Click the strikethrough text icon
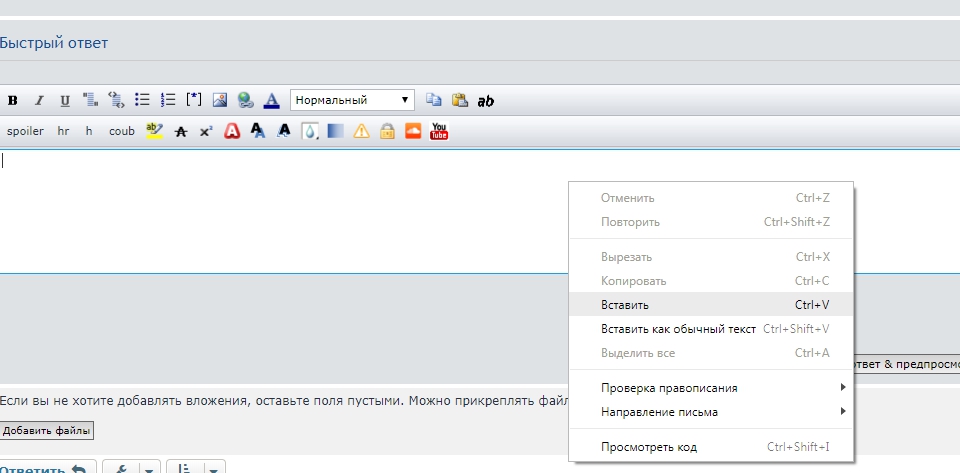The width and height of the screenshot is (960, 473). tap(181, 131)
